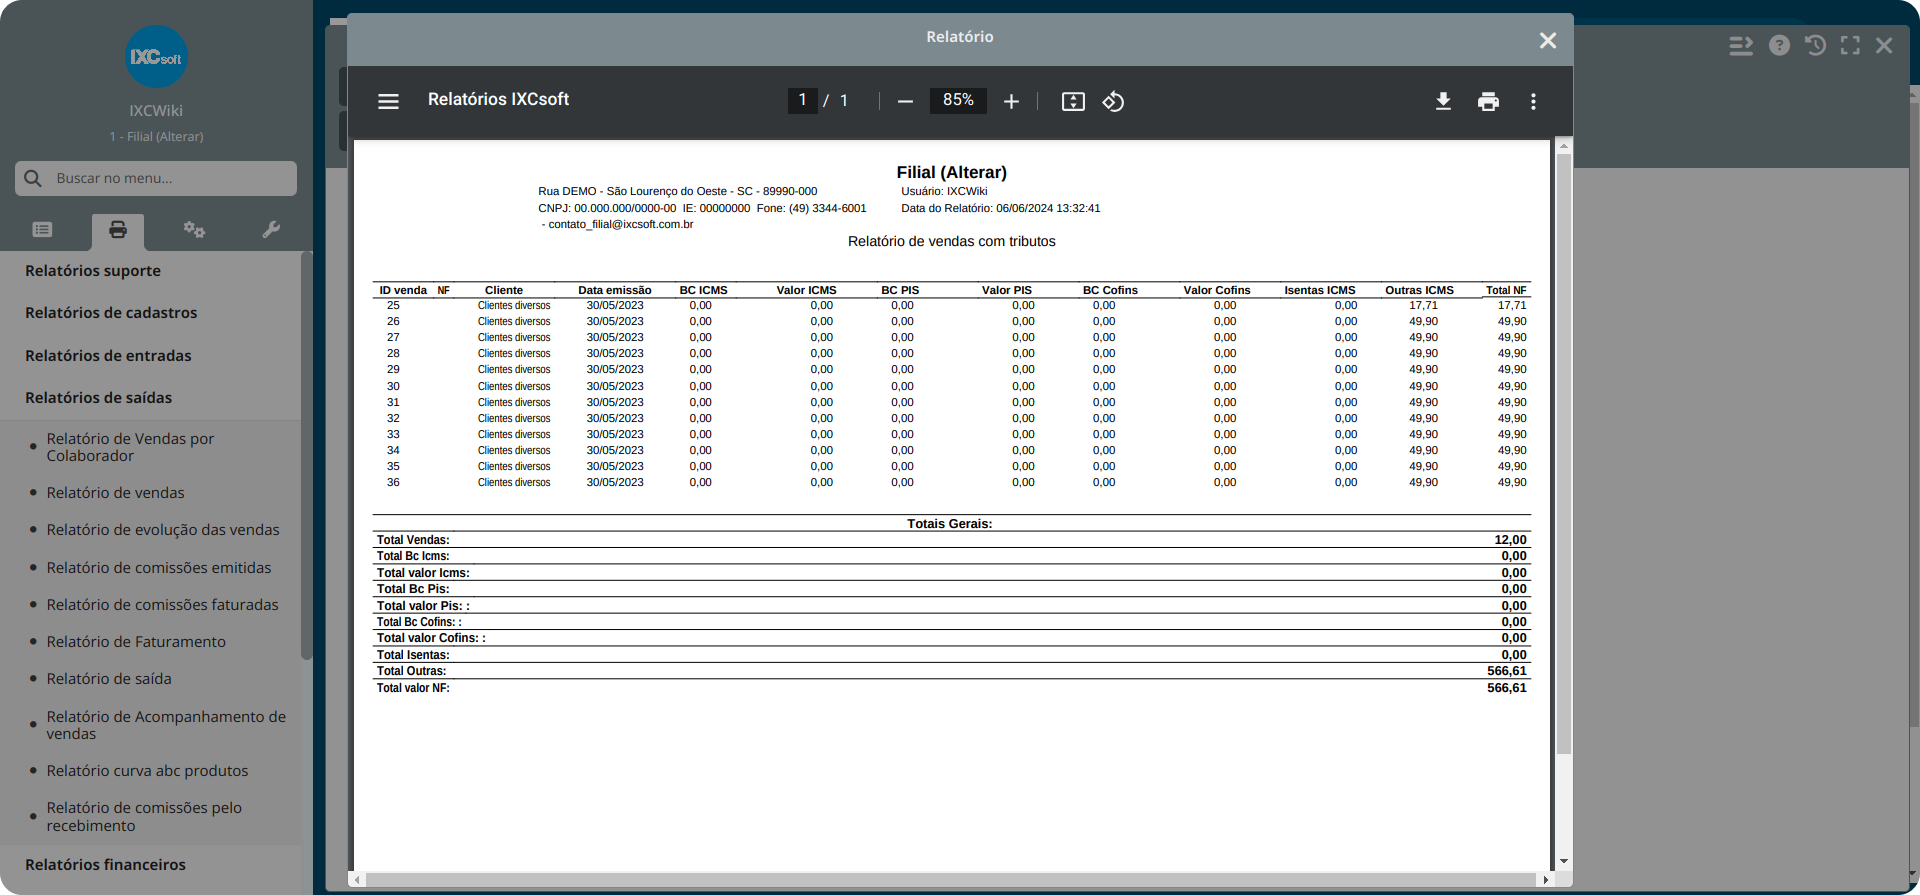Click the PDF scroll up arrow
Screen dimensions: 1920x895
coord(1564,147)
